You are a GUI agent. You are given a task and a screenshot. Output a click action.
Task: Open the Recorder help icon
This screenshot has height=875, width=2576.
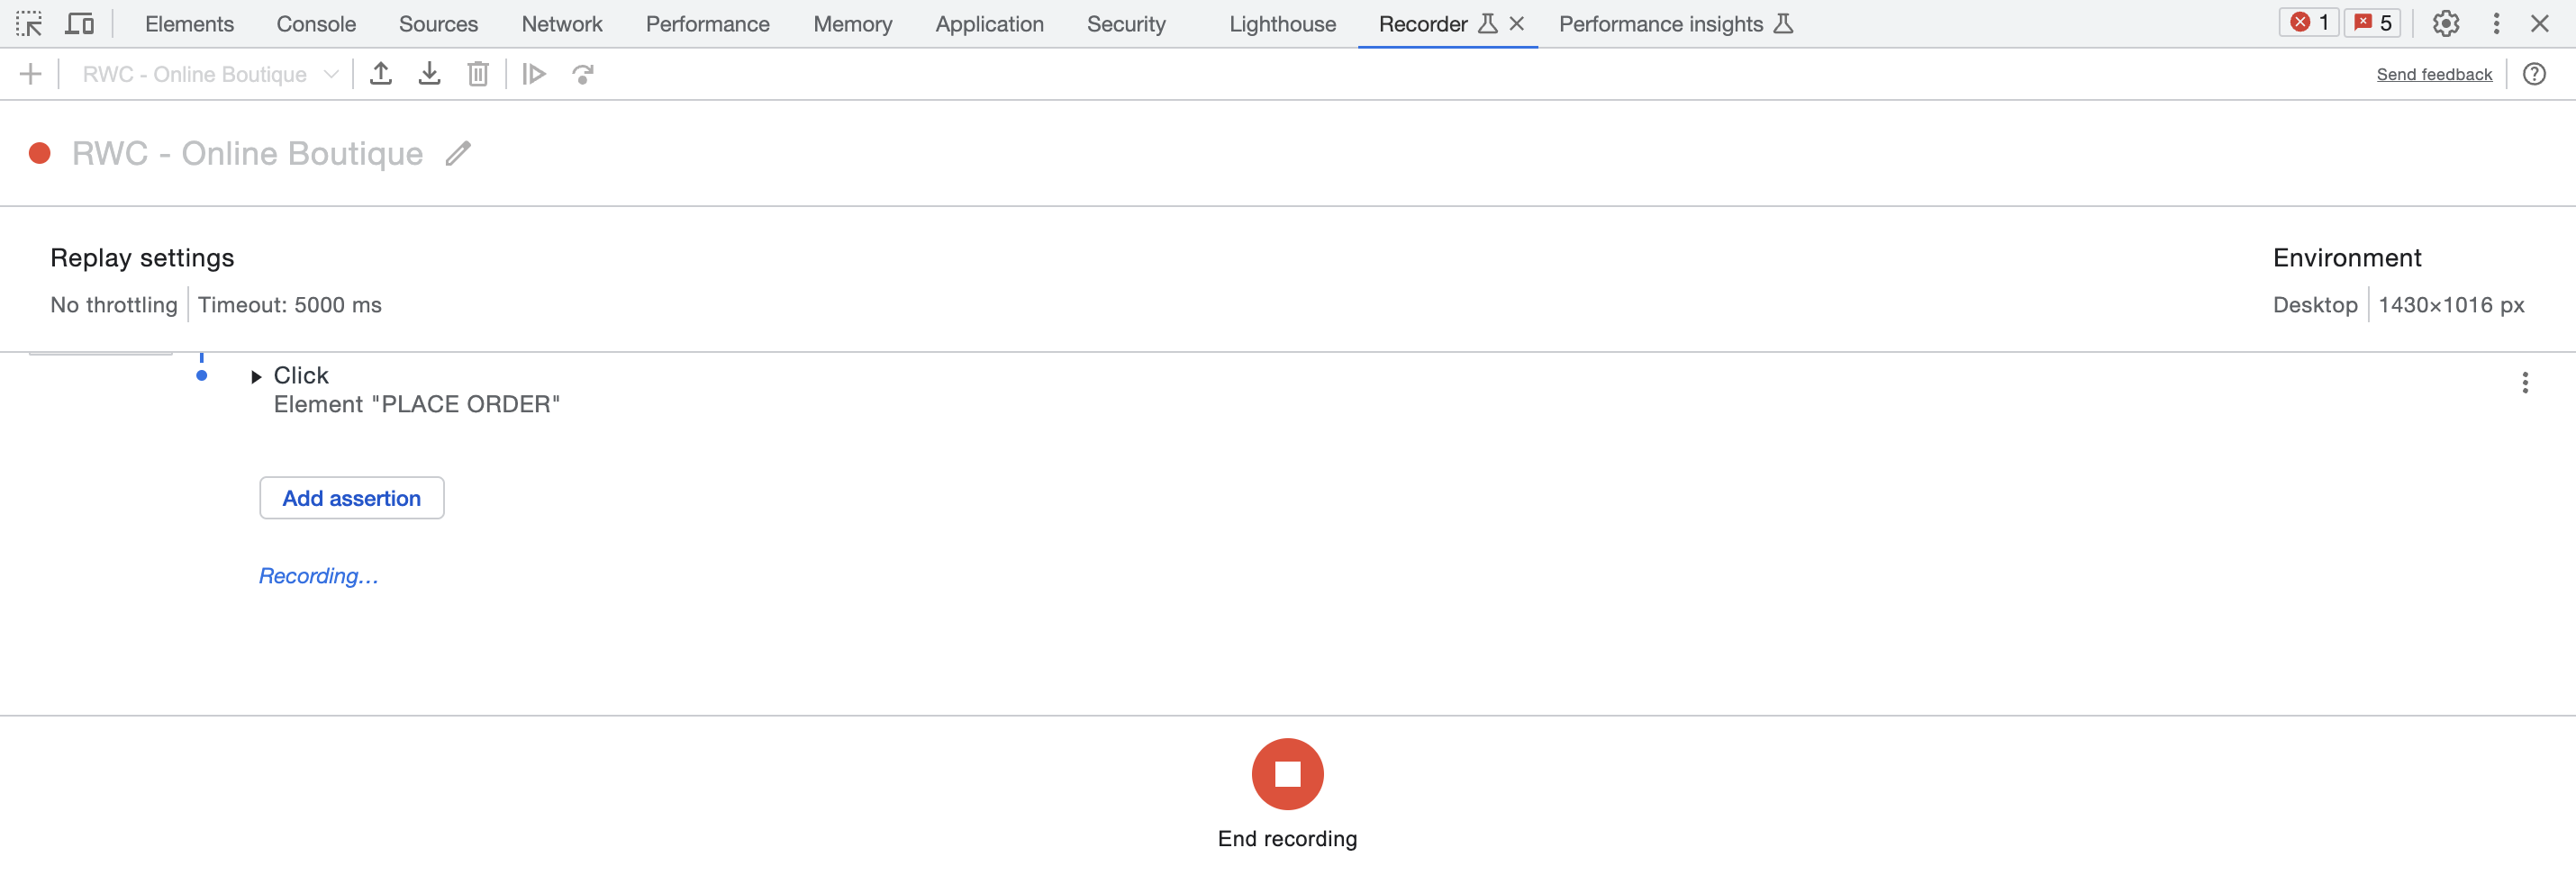point(2533,74)
